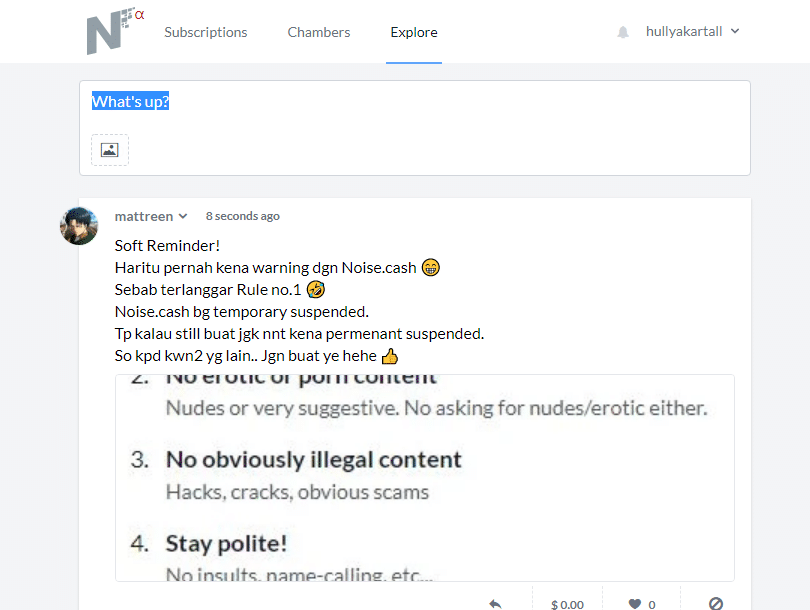Attach image with the picture icon
Viewport: 810px width, 610px height.
110,150
